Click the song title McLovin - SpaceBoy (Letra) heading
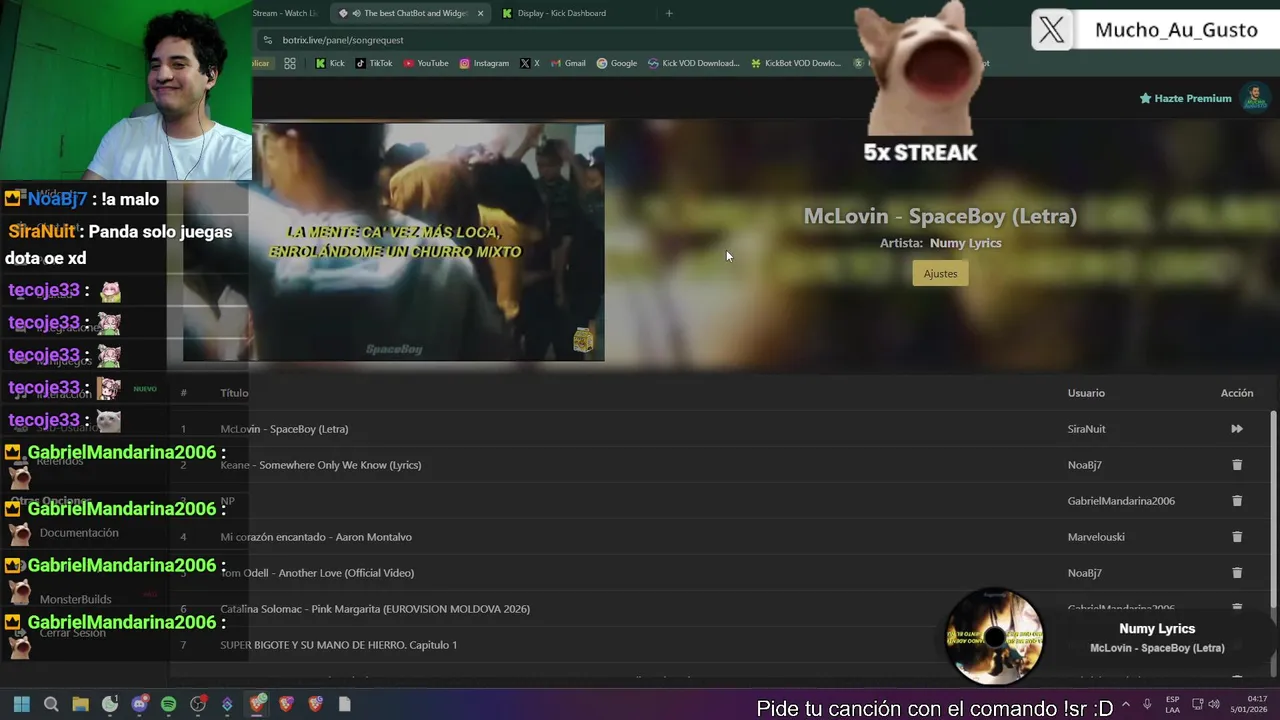 [x=940, y=216]
